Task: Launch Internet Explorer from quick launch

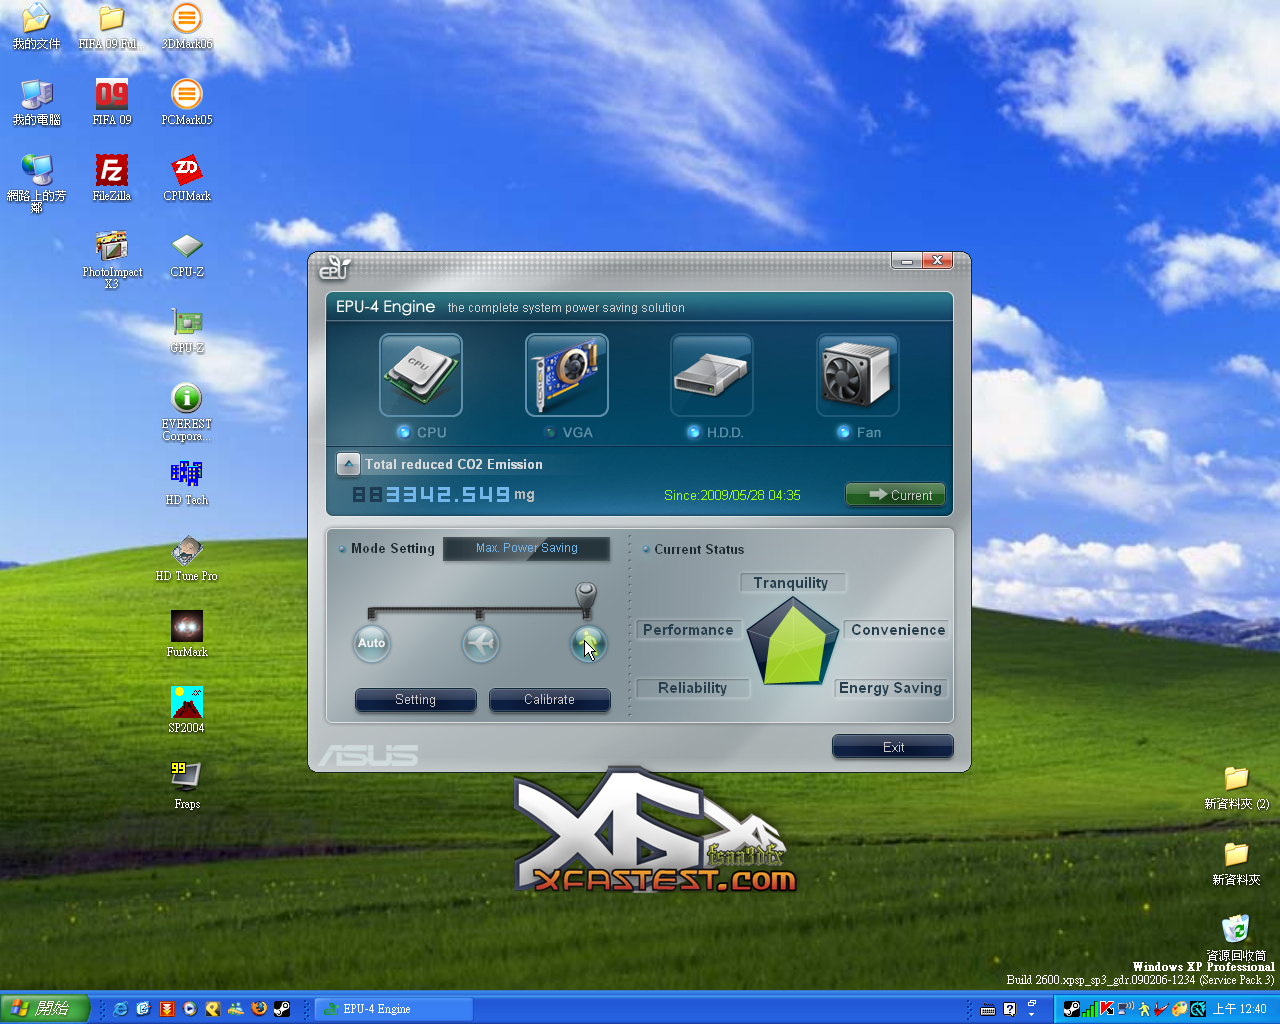Action: coord(120,1009)
